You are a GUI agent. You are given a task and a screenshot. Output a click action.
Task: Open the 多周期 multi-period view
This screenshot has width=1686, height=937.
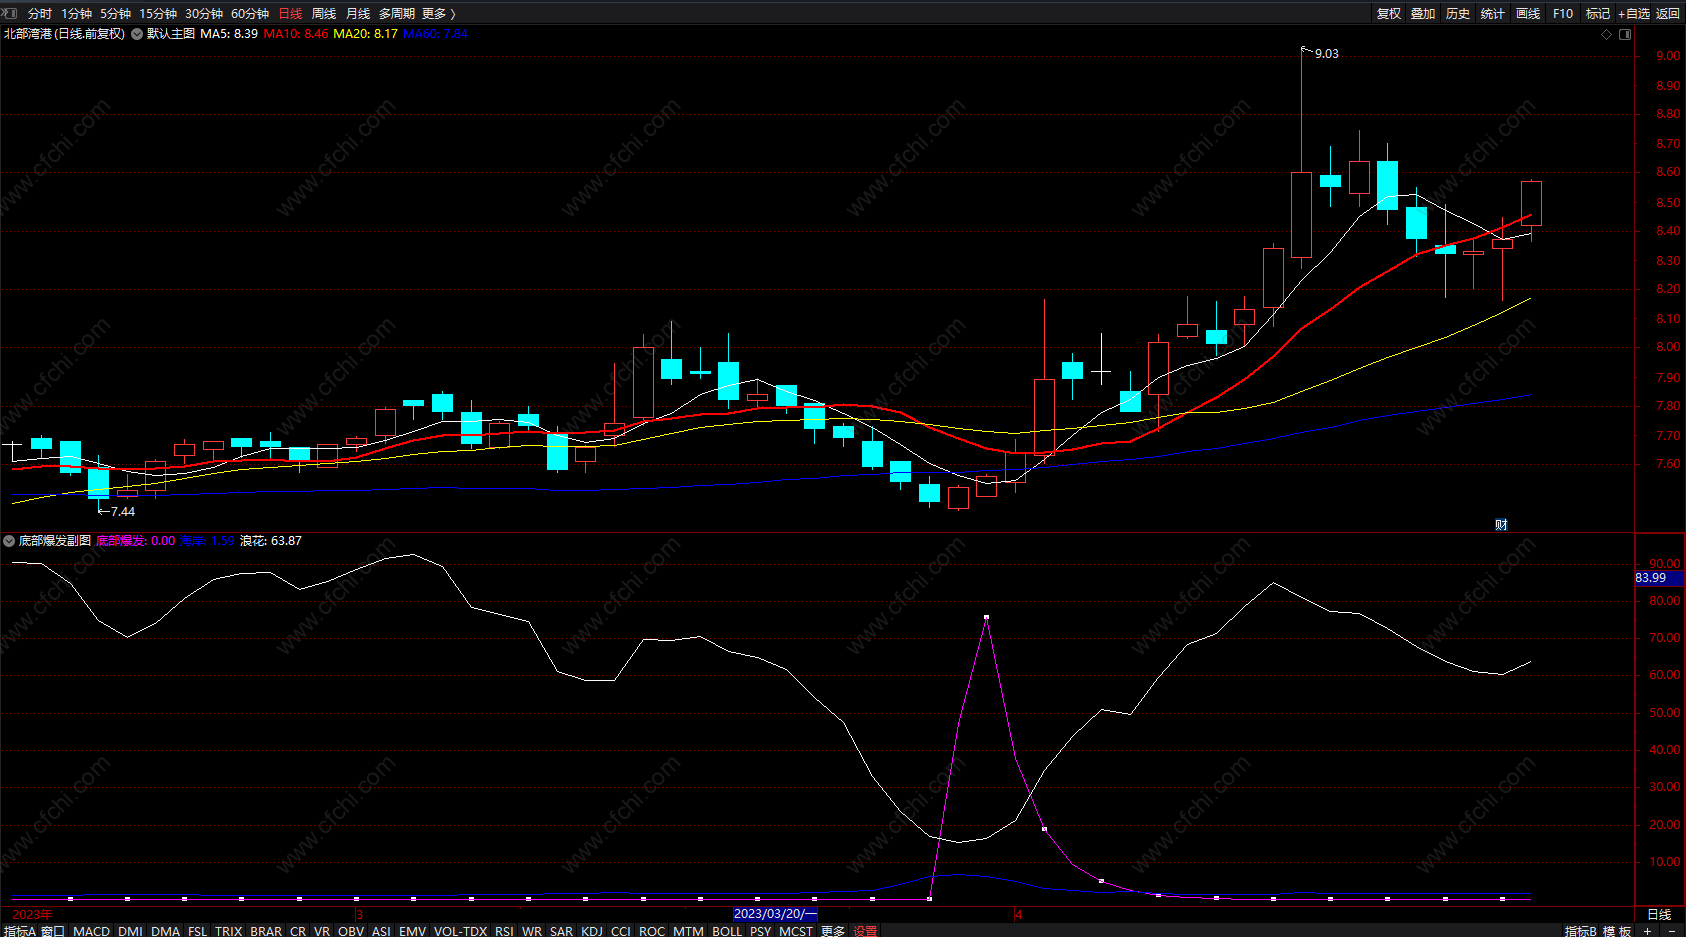396,14
